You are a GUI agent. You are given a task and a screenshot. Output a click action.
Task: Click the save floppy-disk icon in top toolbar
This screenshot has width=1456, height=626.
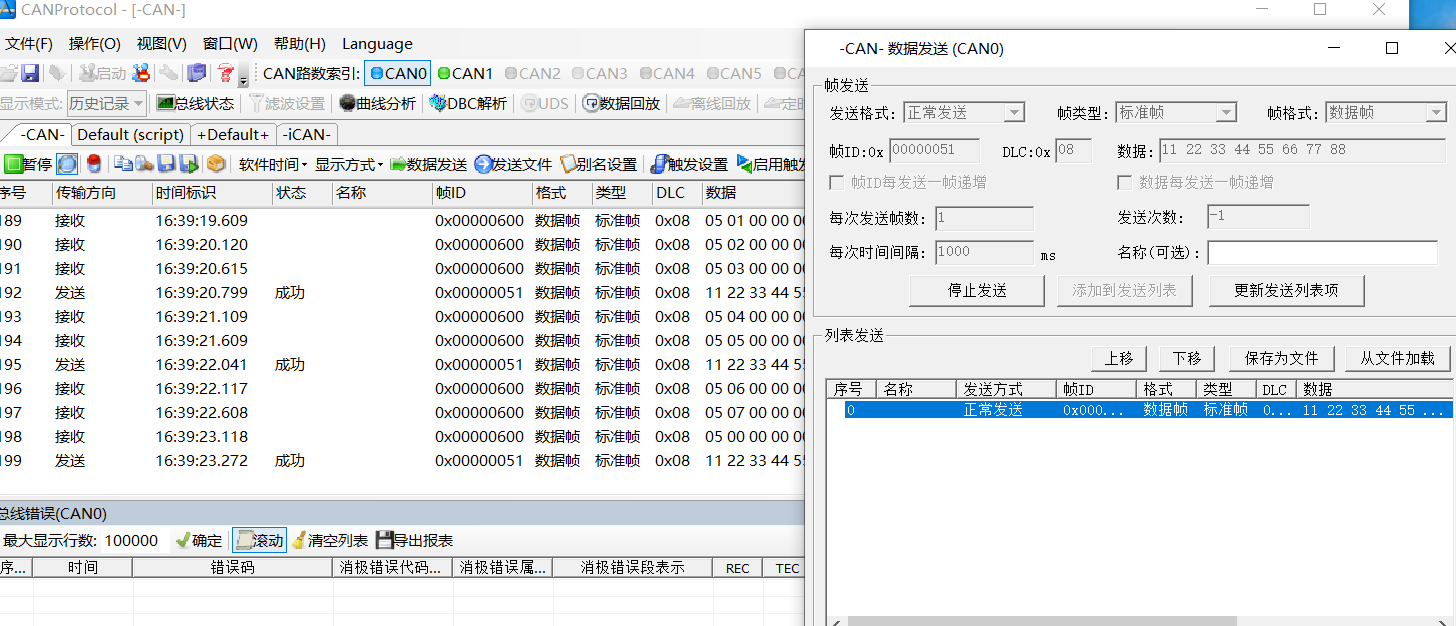[x=30, y=73]
